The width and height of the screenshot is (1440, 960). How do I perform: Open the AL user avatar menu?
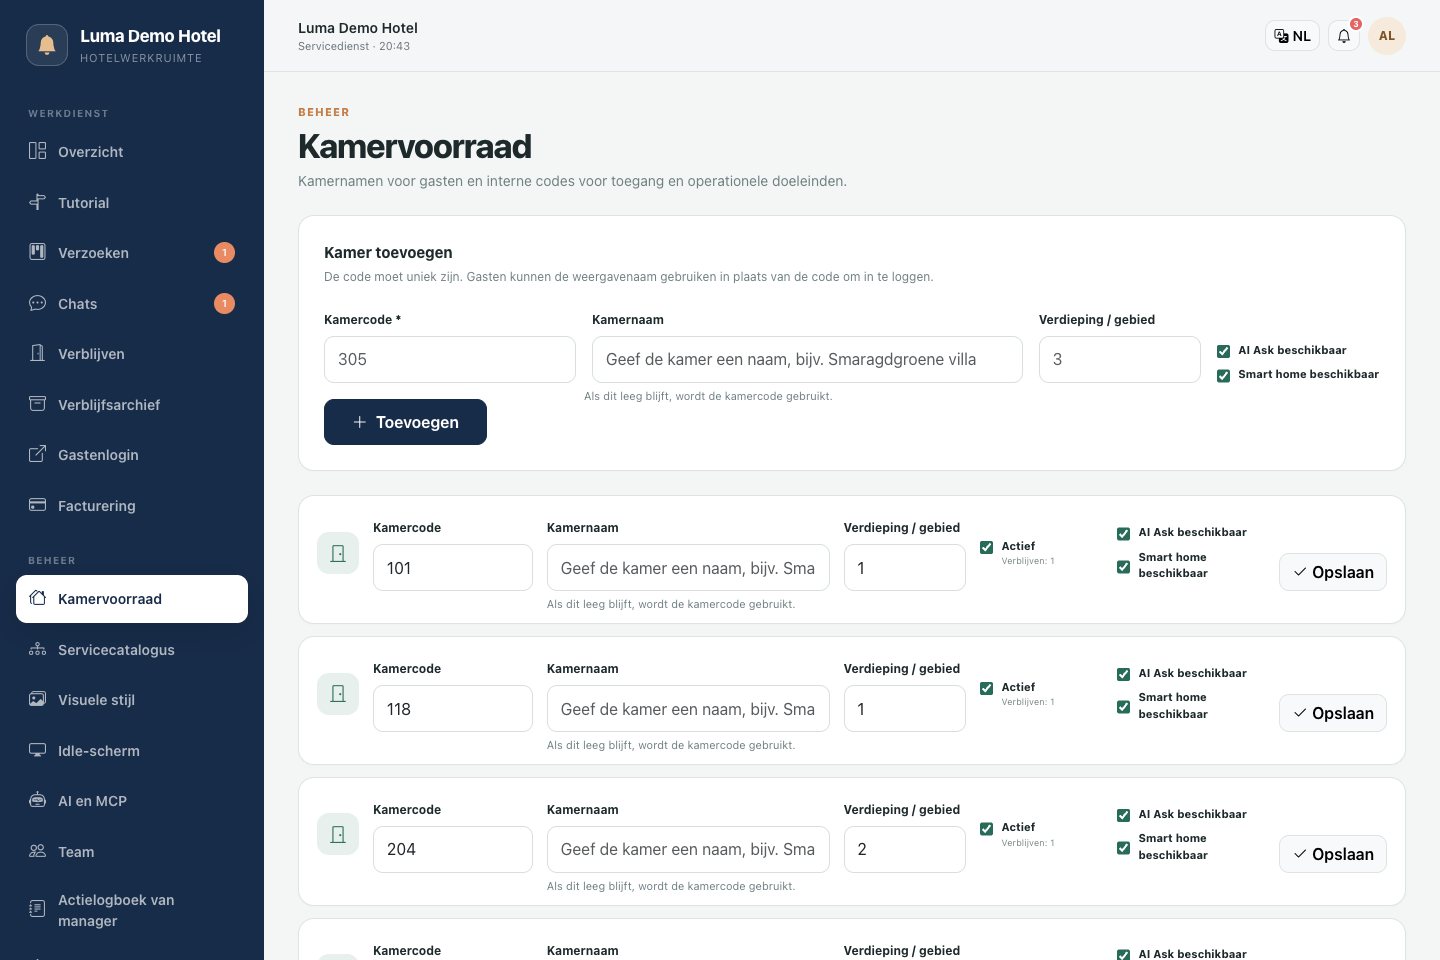pos(1386,36)
